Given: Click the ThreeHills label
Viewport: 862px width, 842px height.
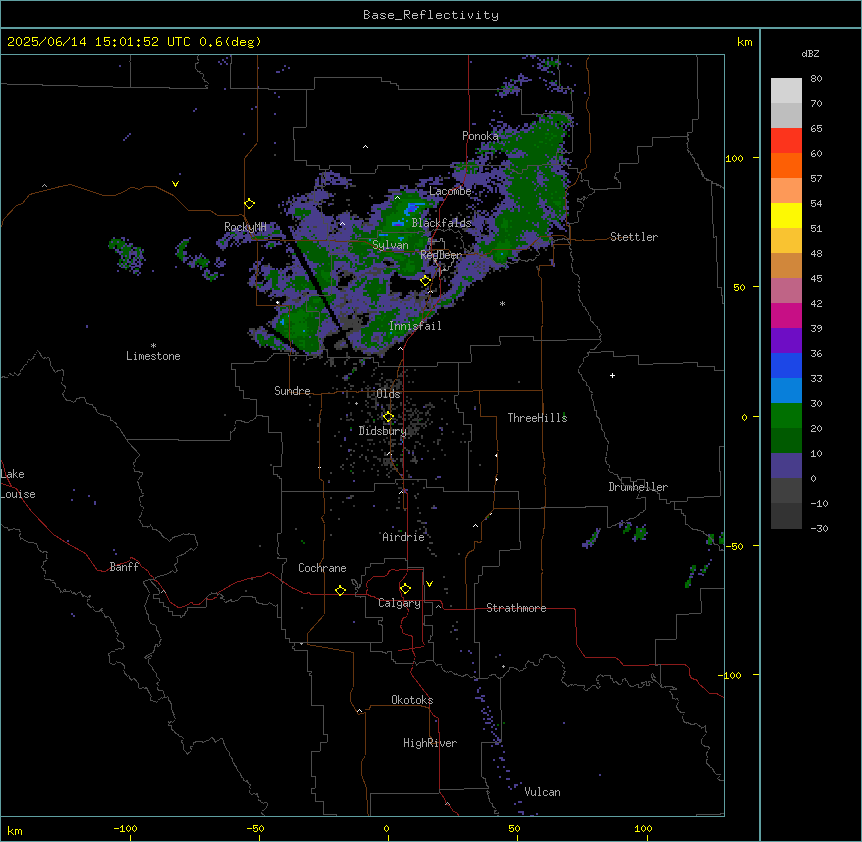Looking at the screenshot, I should 537,418.
